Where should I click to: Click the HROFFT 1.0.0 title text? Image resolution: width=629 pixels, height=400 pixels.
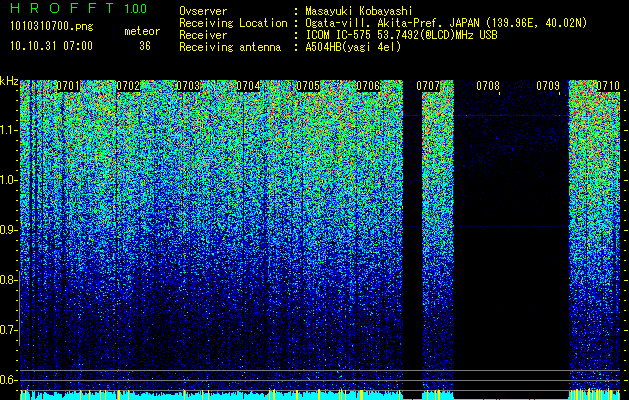tap(78, 8)
